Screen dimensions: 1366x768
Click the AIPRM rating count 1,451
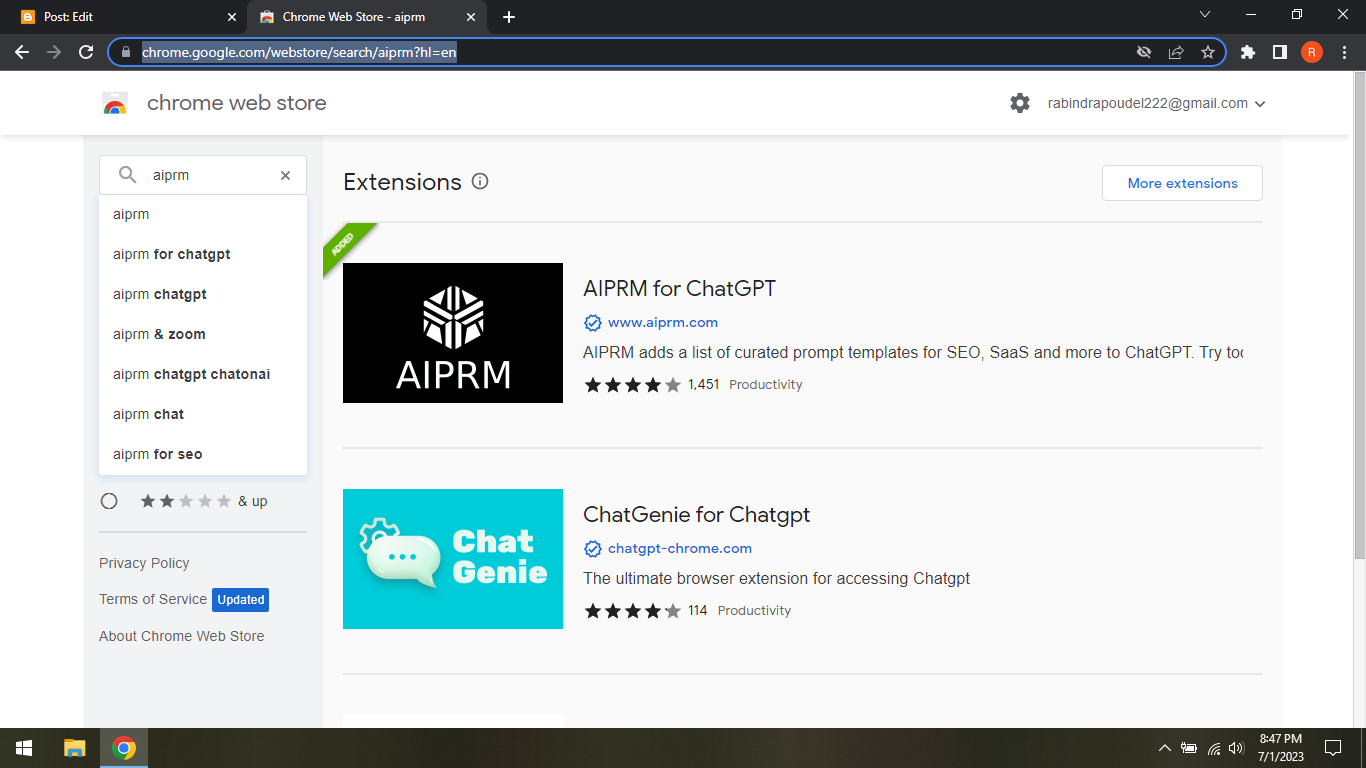pos(704,385)
